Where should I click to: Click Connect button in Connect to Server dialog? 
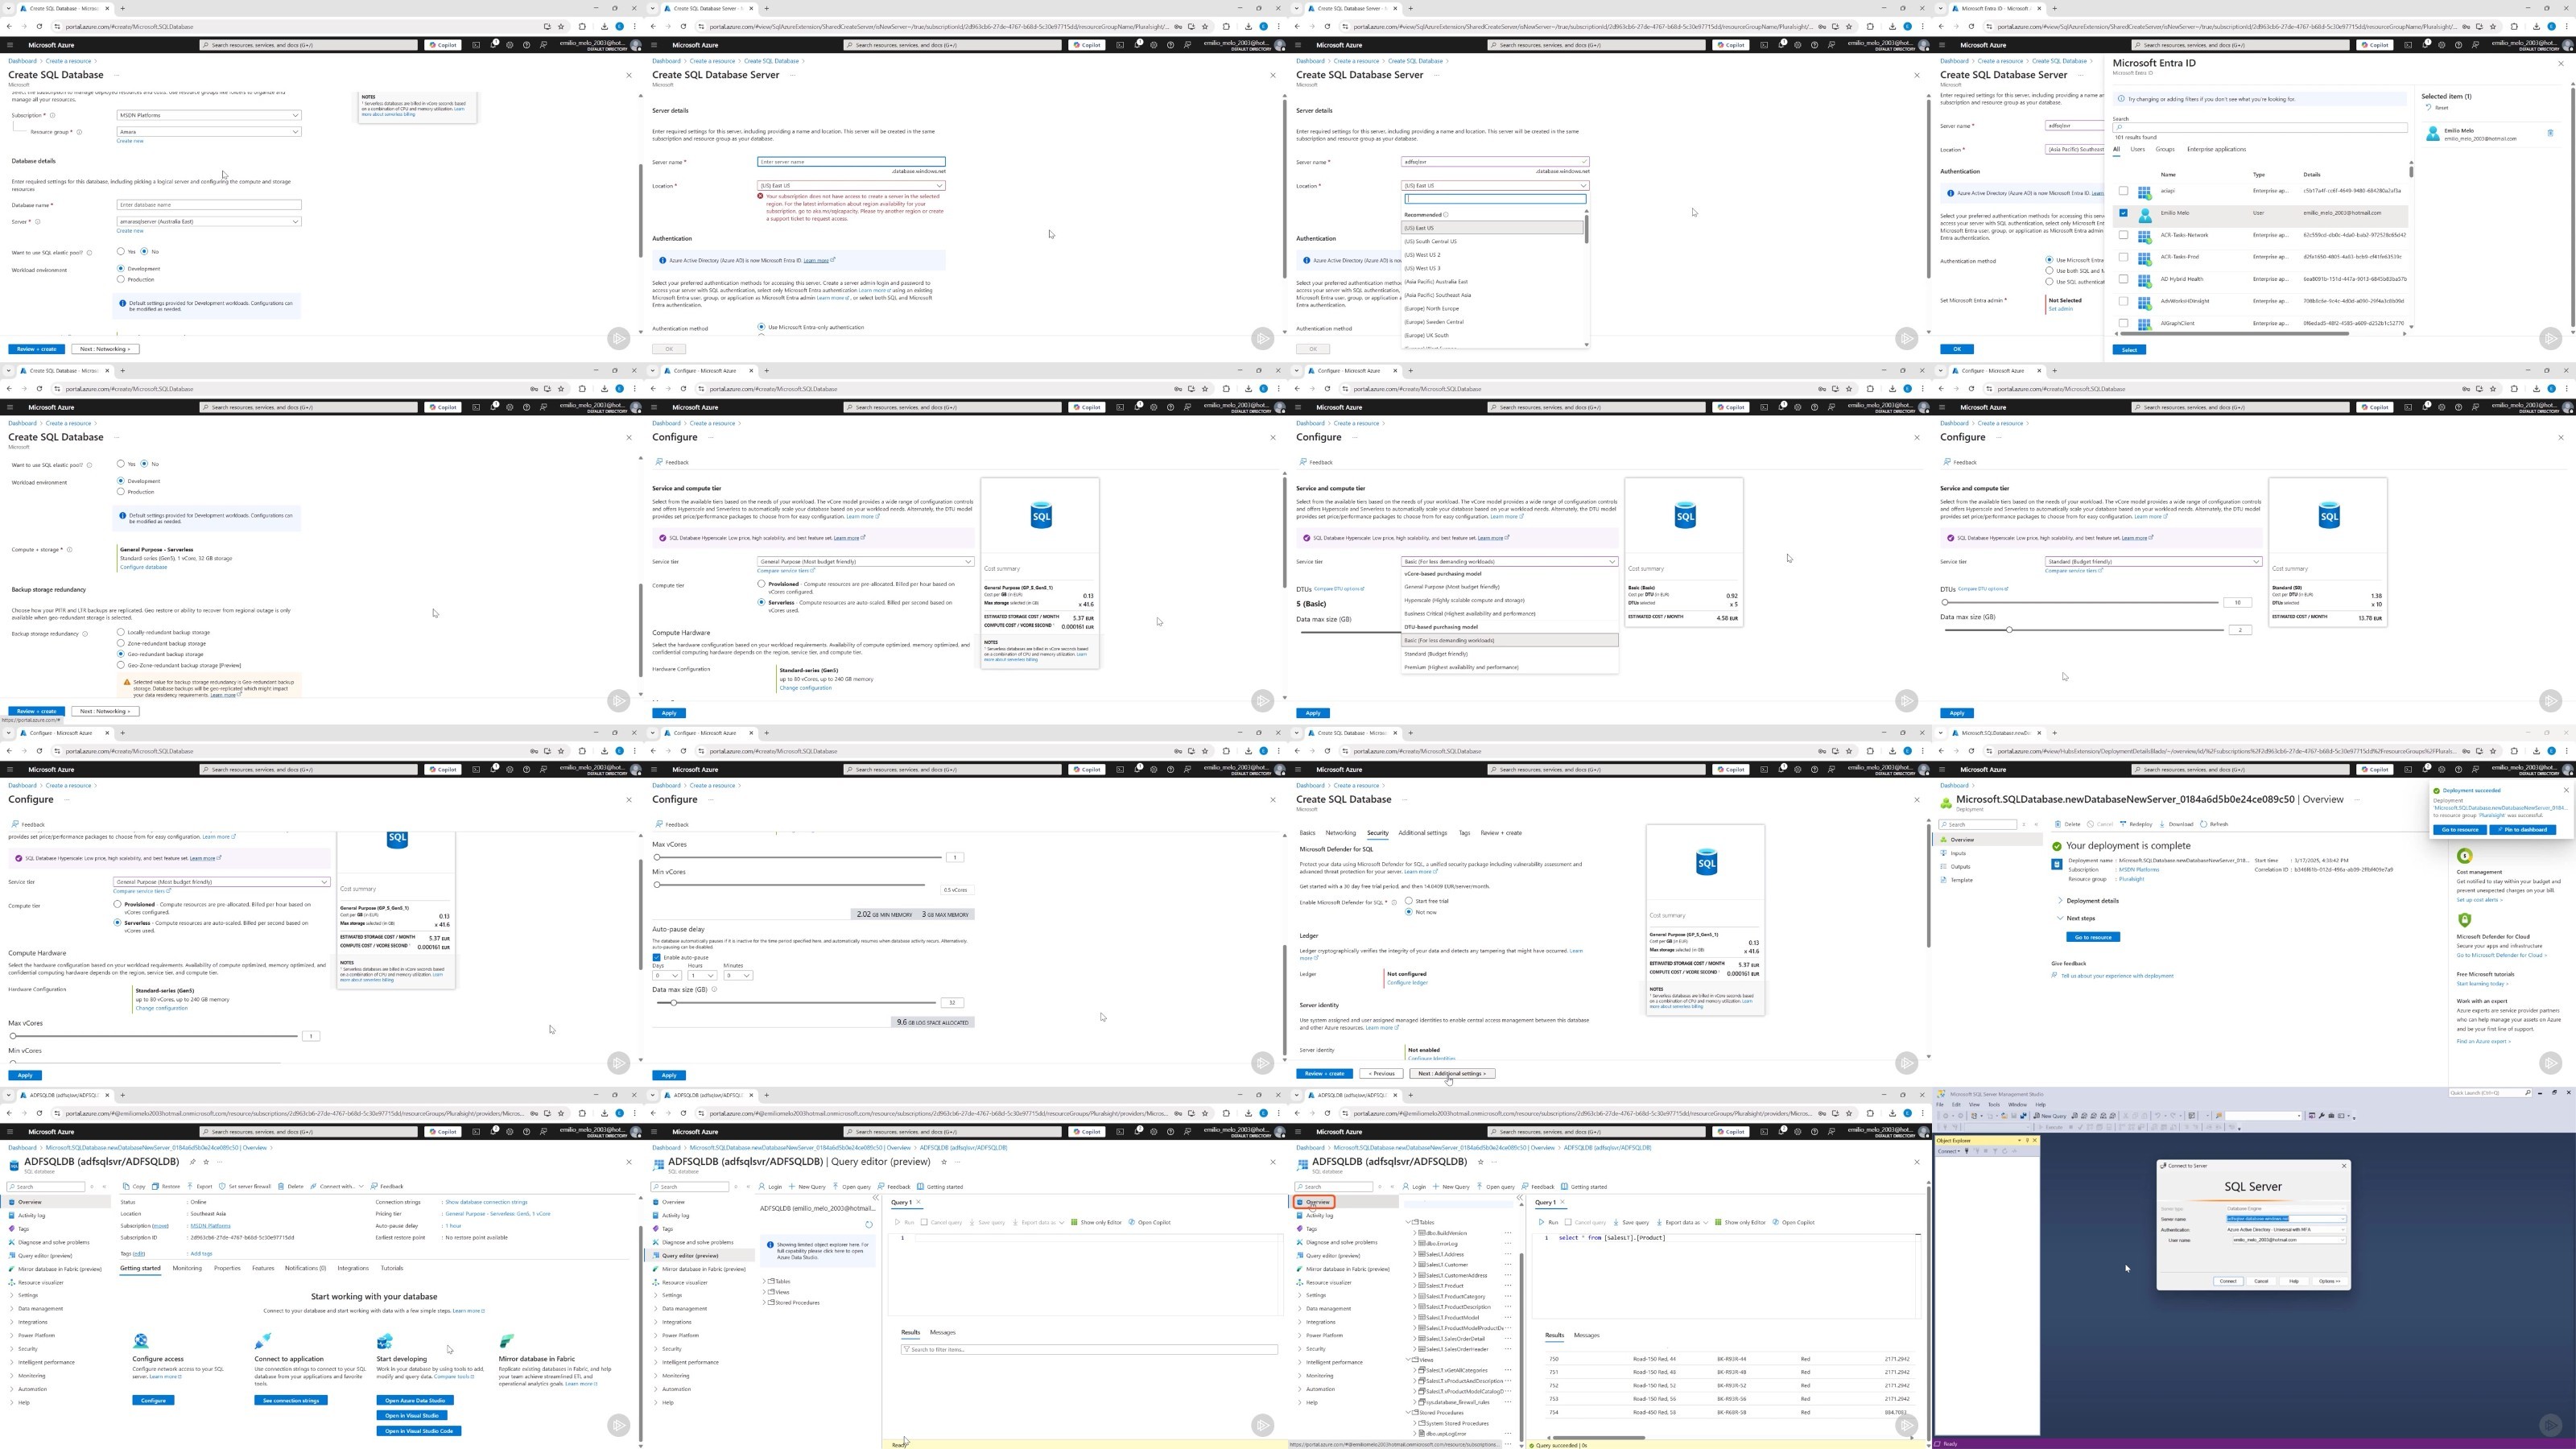(2228, 1281)
